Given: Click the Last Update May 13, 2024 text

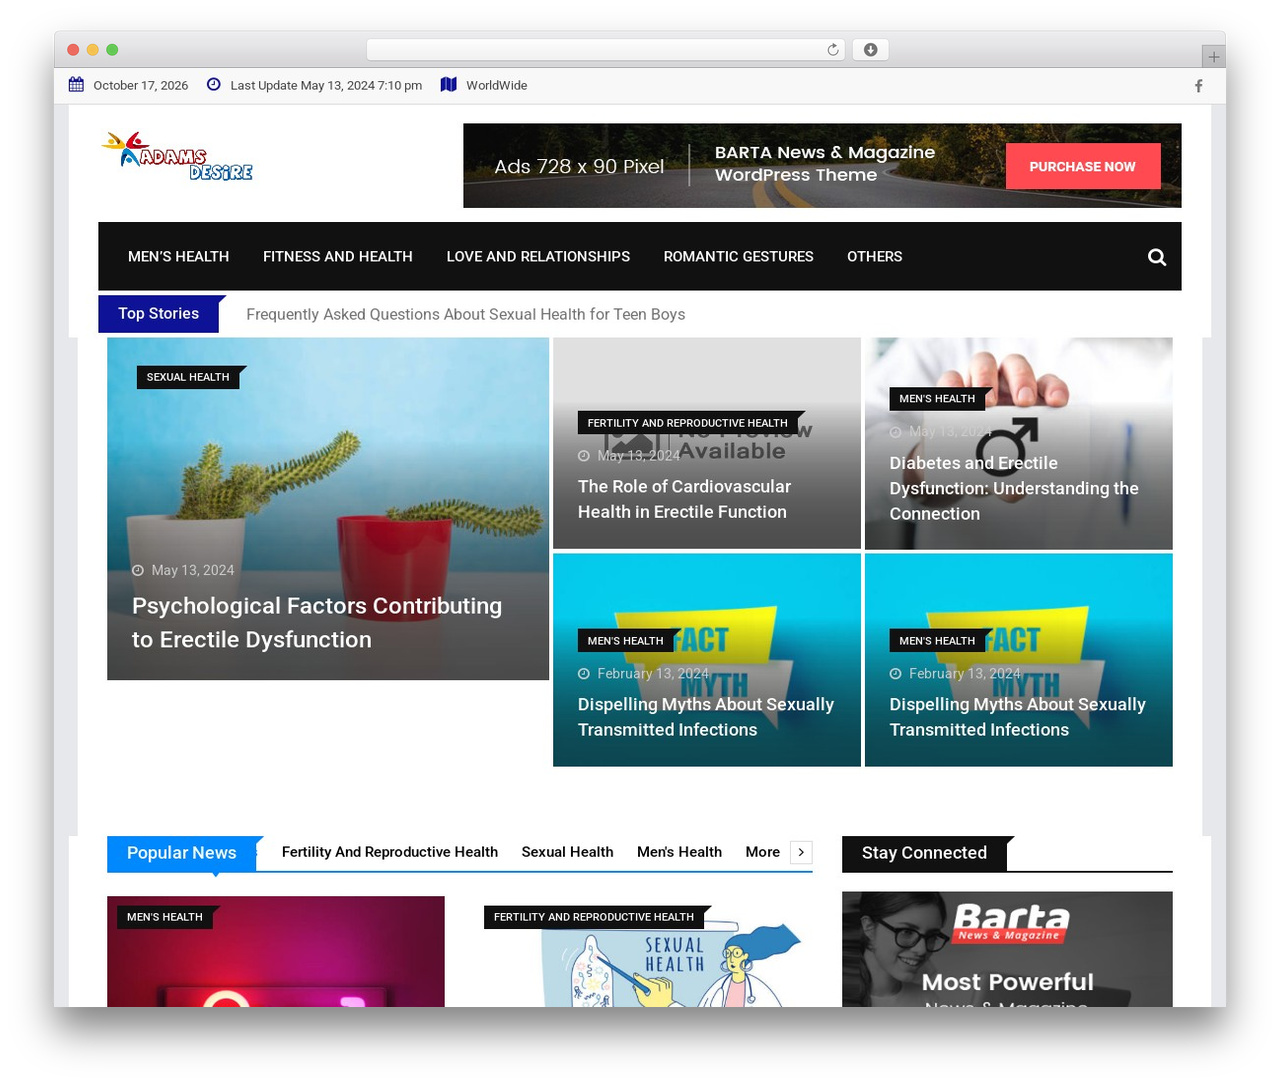Looking at the screenshot, I should click(326, 86).
